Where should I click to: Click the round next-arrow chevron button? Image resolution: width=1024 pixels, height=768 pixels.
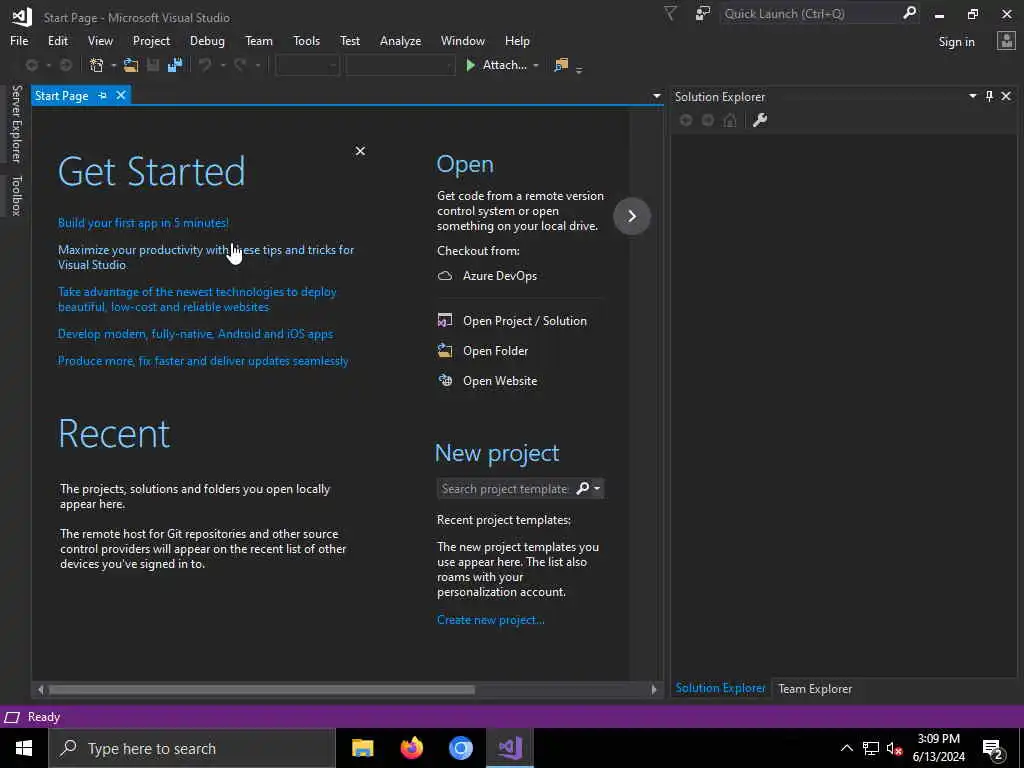point(632,216)
